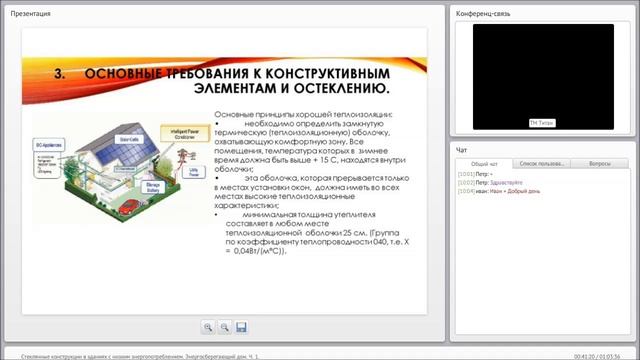Click the ТН Титан name label on video
Image resolution: width=640 pixels, height=360 pixels.
click(542, 123)
